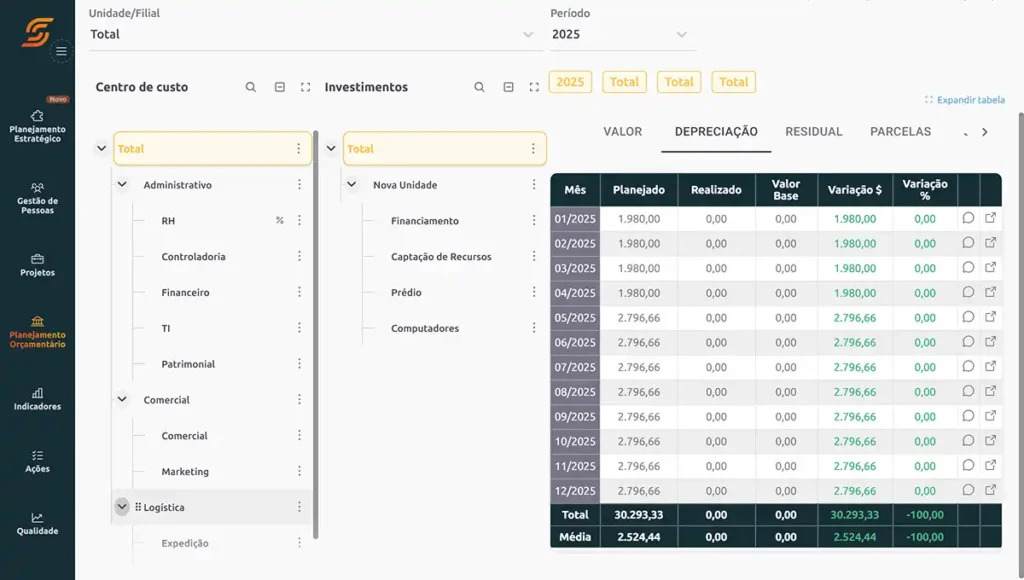Open Ações module
This screenshot has width=1024, height=580.
(37, 462)
